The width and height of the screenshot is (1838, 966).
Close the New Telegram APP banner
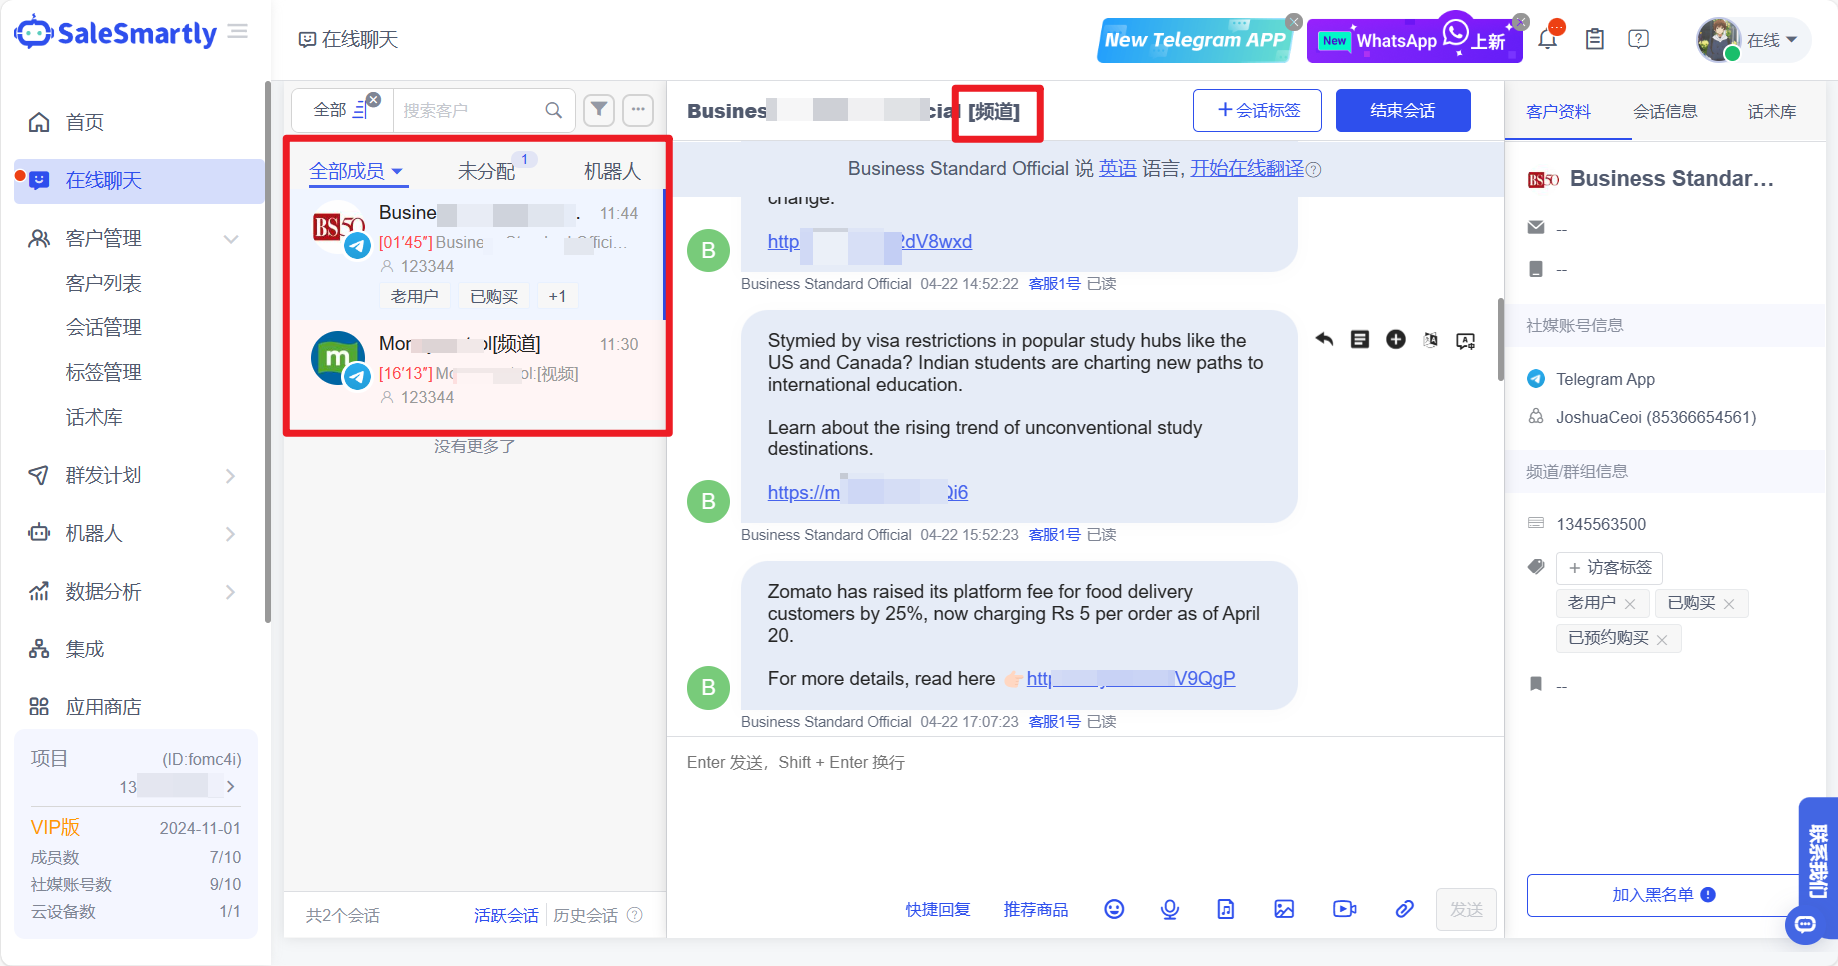pos(1294,22)
